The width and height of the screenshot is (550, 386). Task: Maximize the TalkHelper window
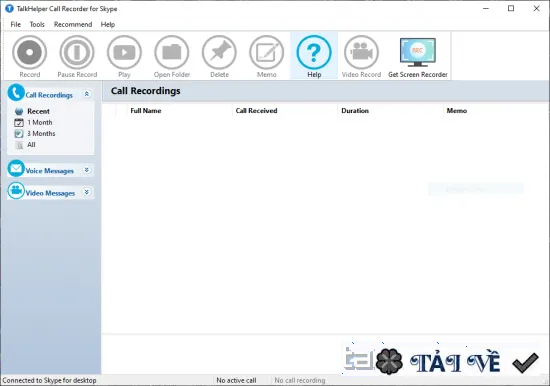[511, 8]
